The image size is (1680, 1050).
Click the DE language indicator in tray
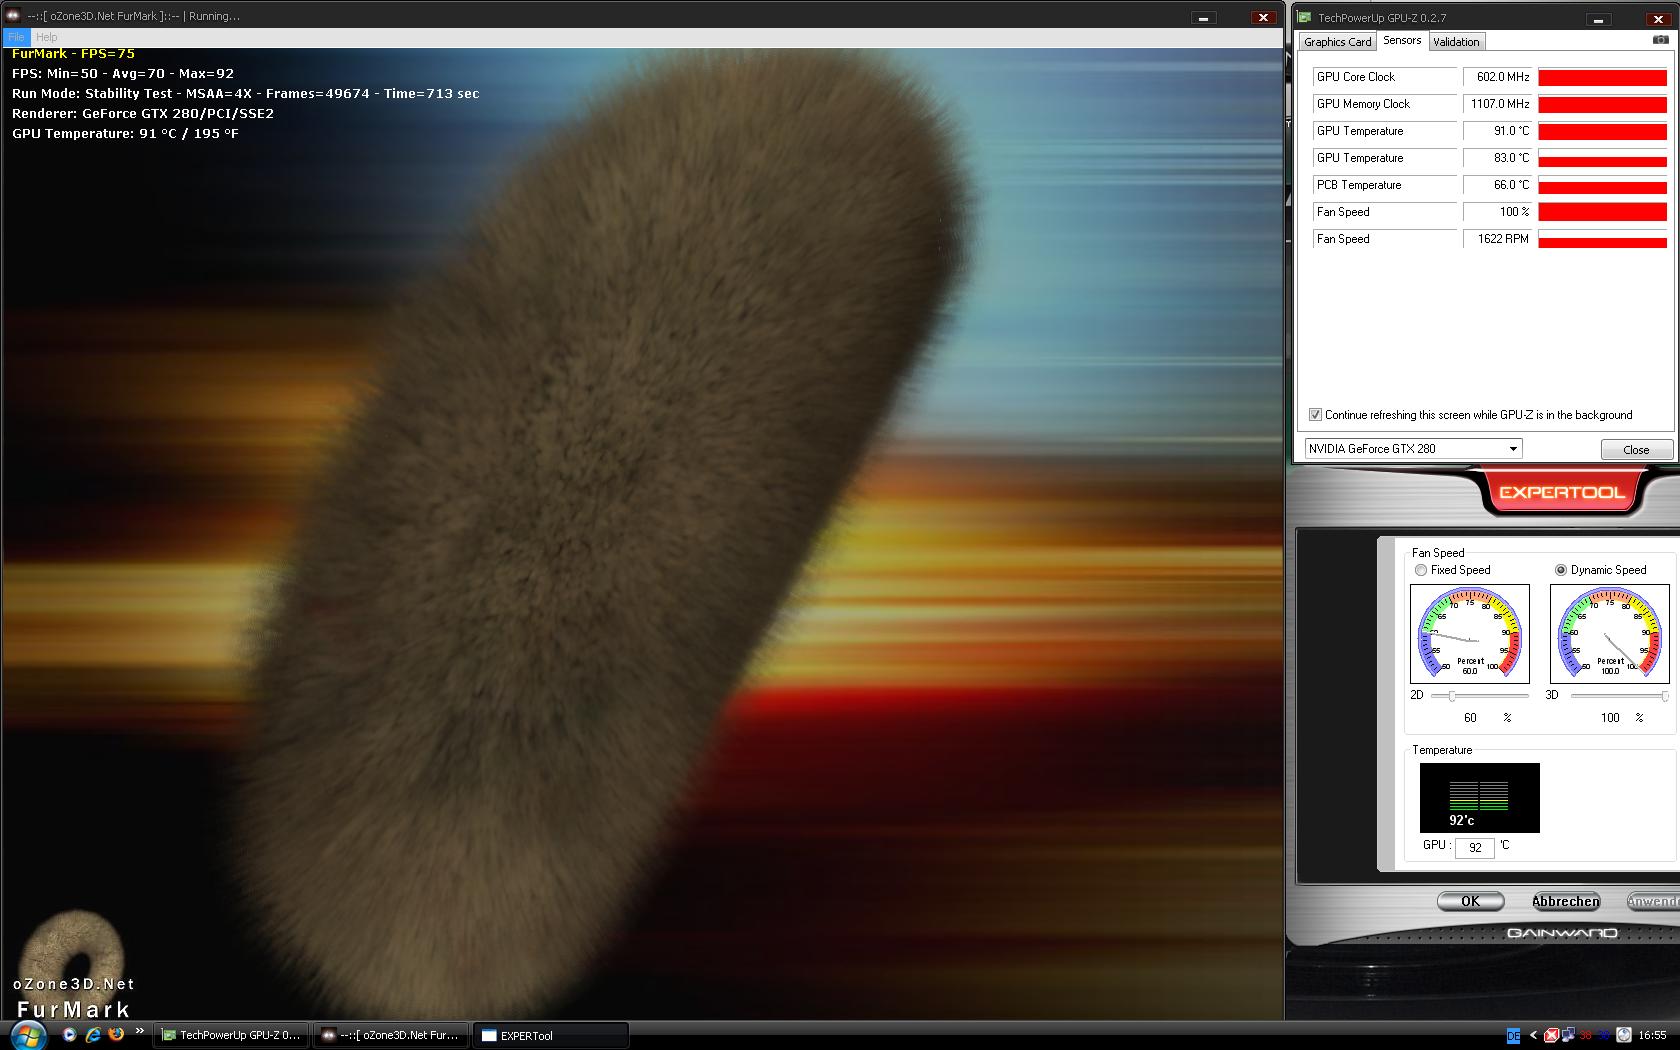[x=1513, y=1036]
